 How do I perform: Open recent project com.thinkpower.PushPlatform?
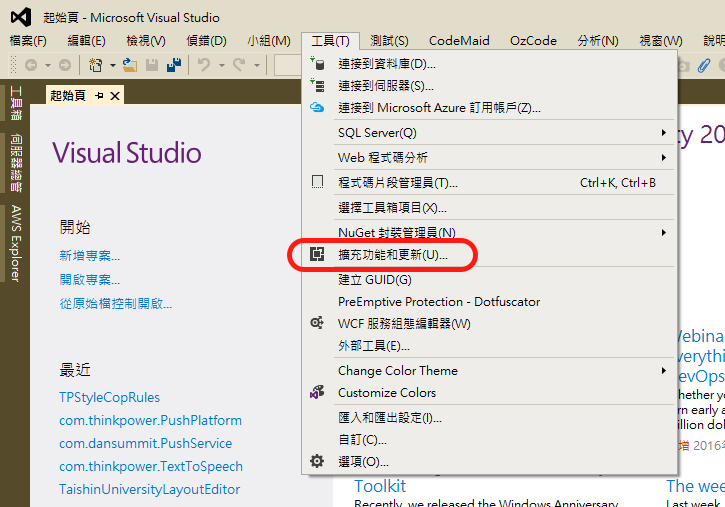coord(150,421)
